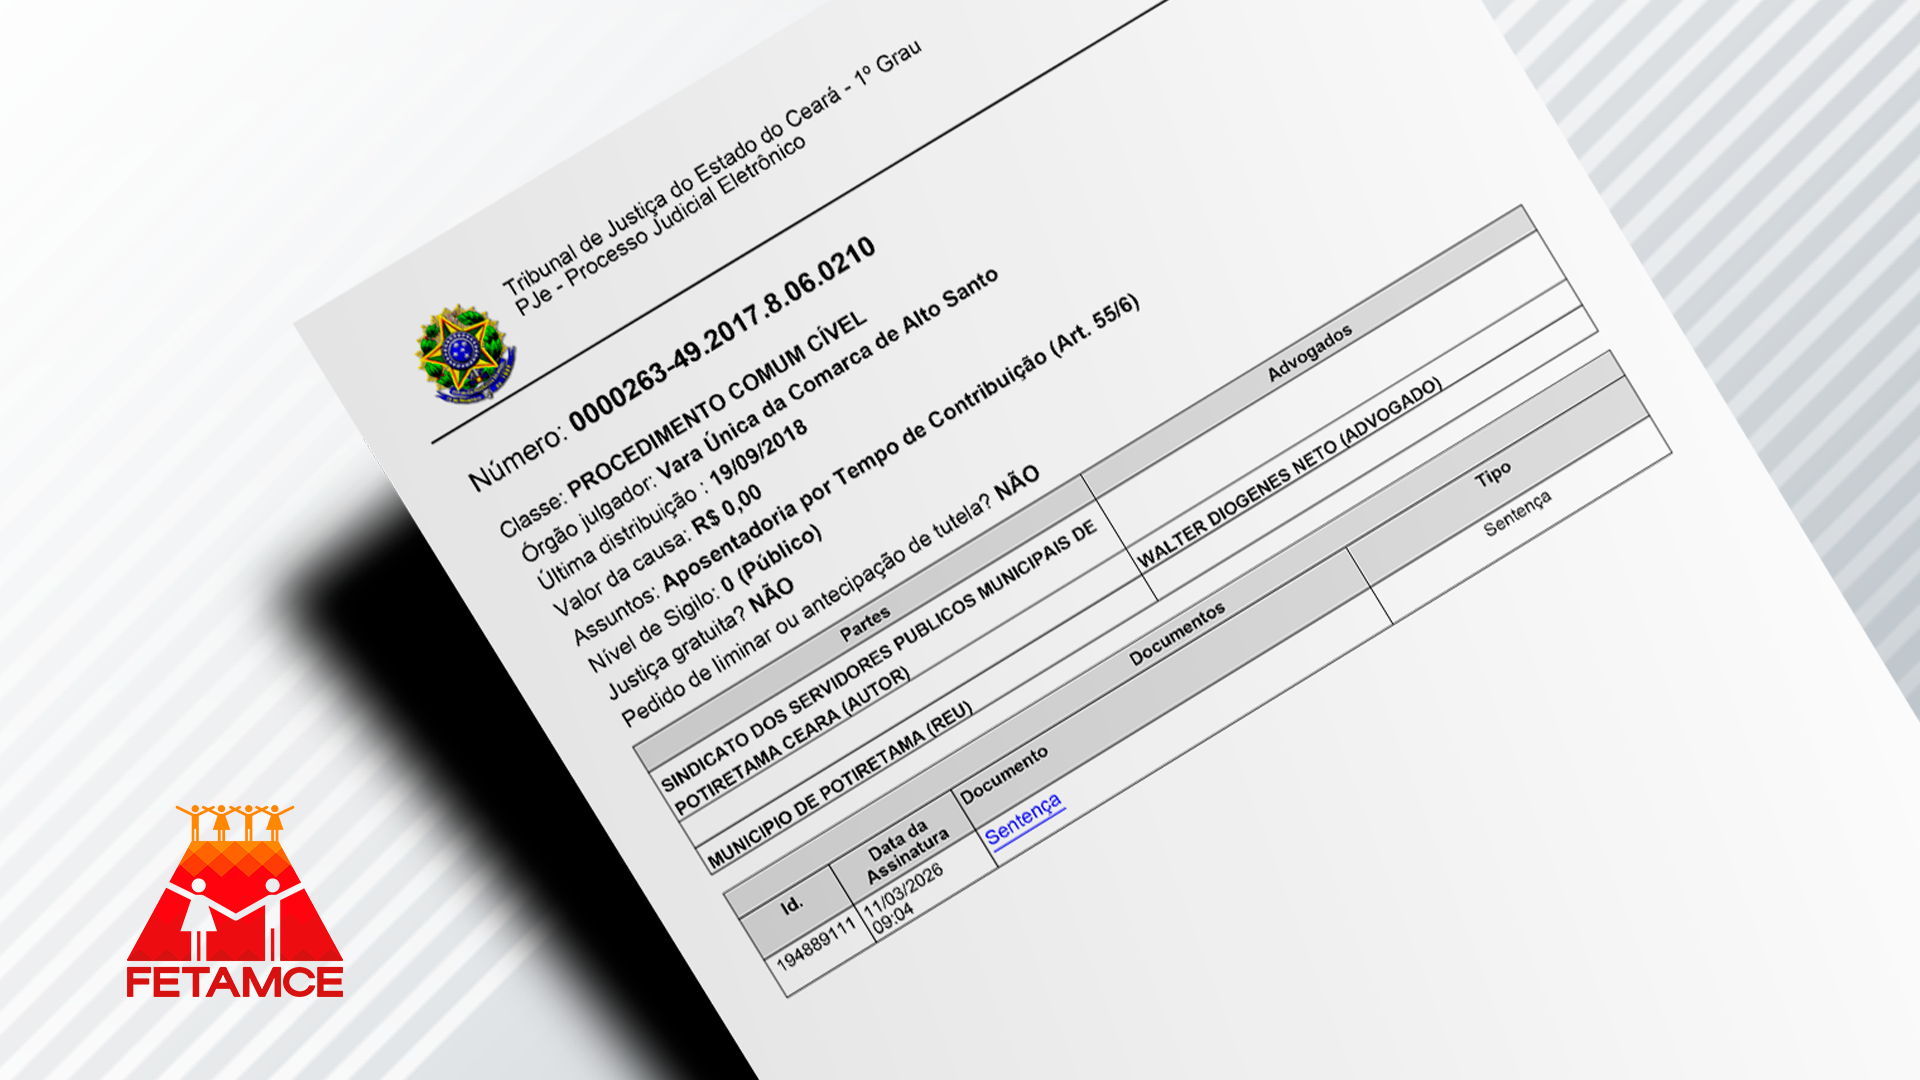Click the 'Justiça gratuita? NÃO' line
1920x1080 pixels.
click(x=701, y=639)
